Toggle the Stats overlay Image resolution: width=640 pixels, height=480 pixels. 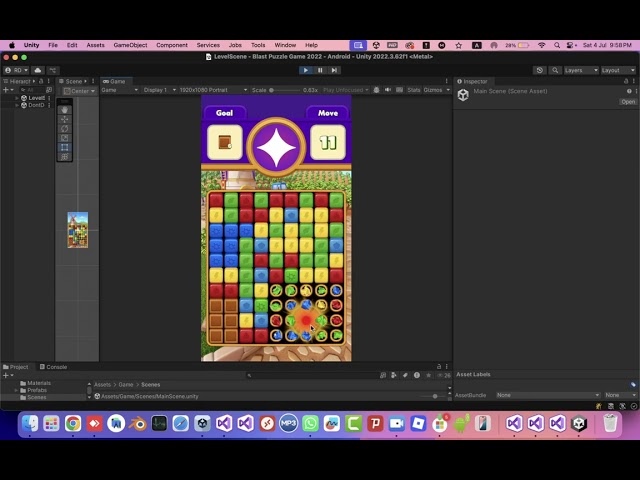(x=413, y=90)
